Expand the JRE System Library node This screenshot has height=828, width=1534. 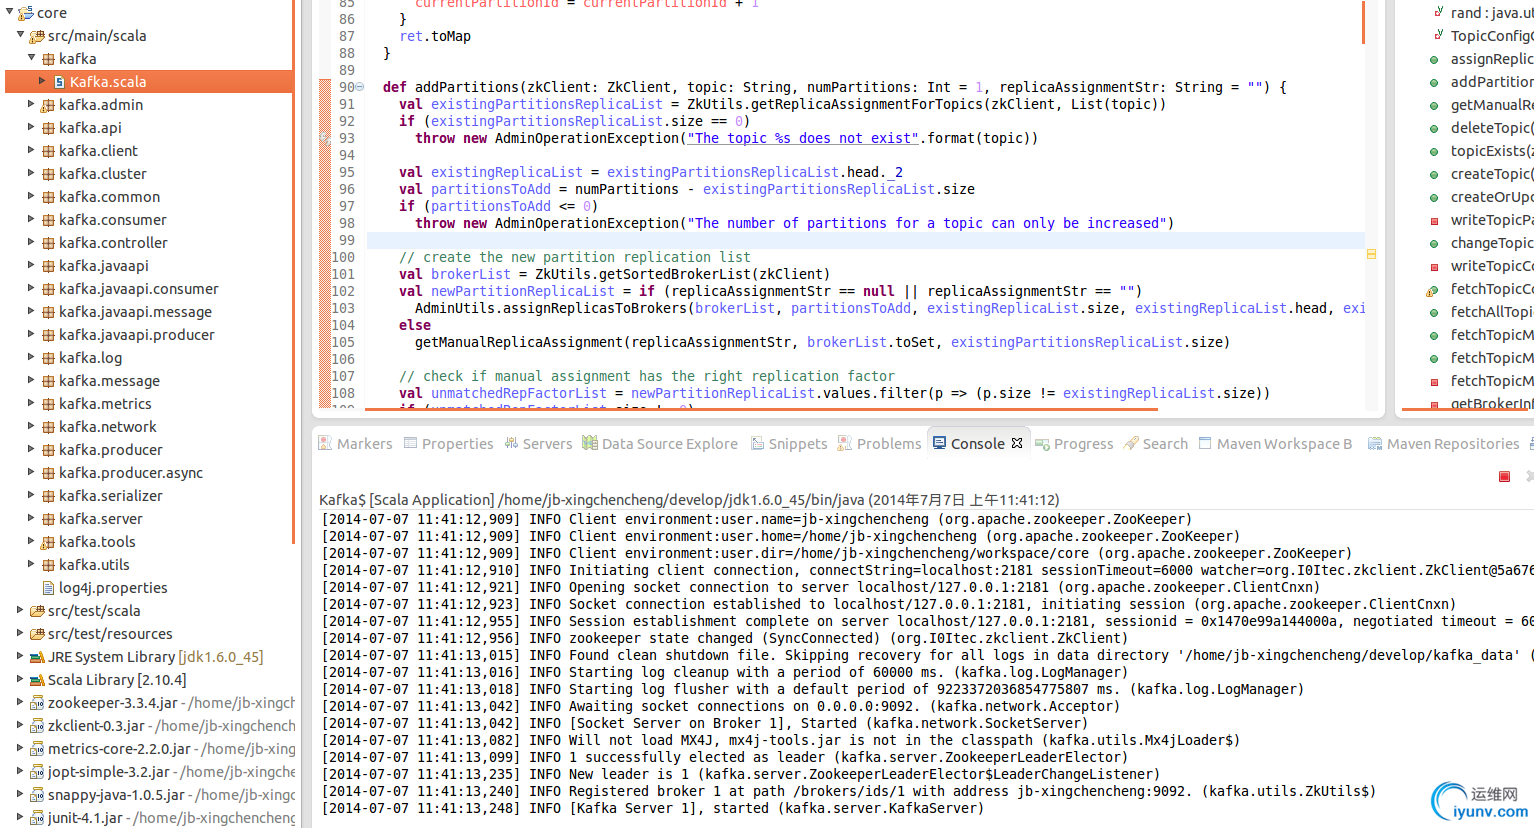[x=20, y=656]
